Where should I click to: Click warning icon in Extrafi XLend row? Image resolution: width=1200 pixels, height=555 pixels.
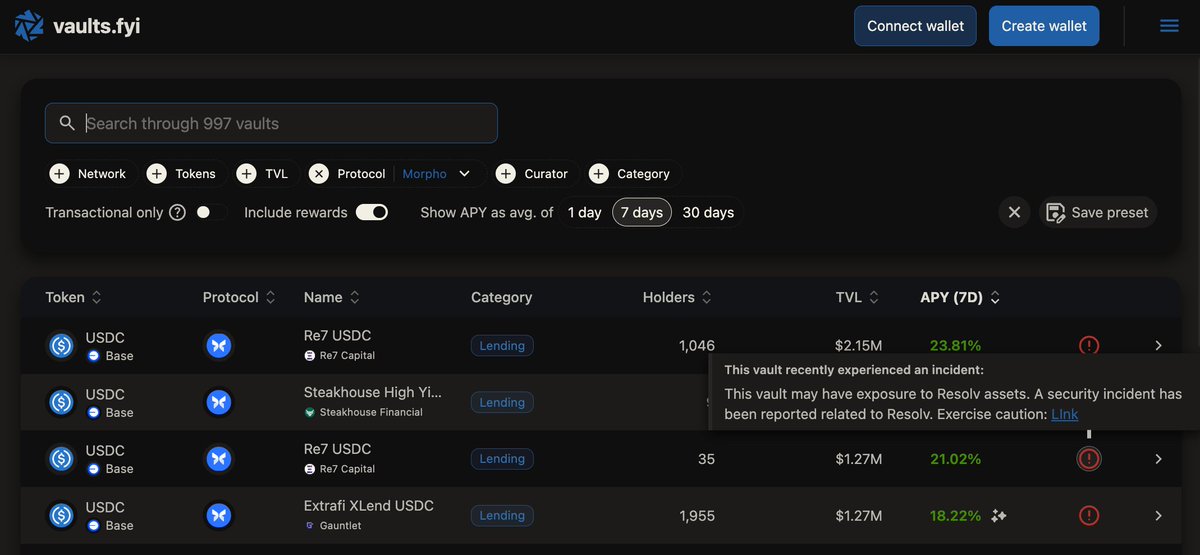1089,516
